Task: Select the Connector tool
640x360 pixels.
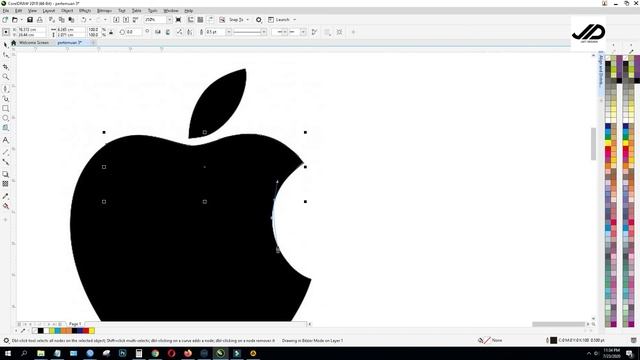Action: click(5, 162)
